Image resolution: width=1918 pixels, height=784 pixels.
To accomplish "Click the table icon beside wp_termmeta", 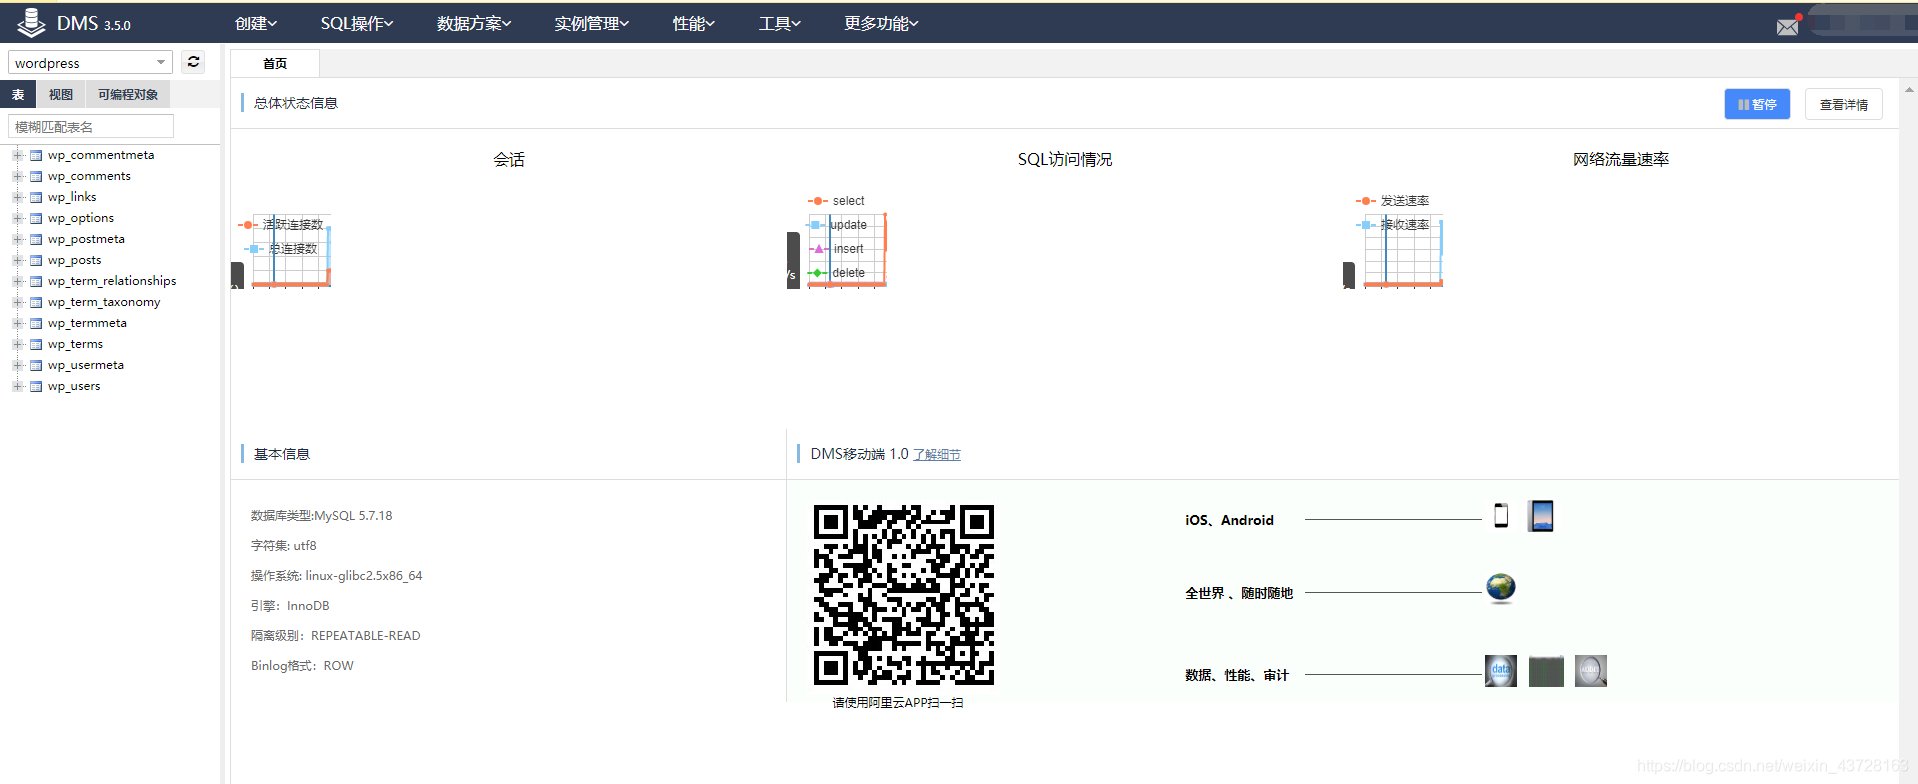I will coord(36,323).
